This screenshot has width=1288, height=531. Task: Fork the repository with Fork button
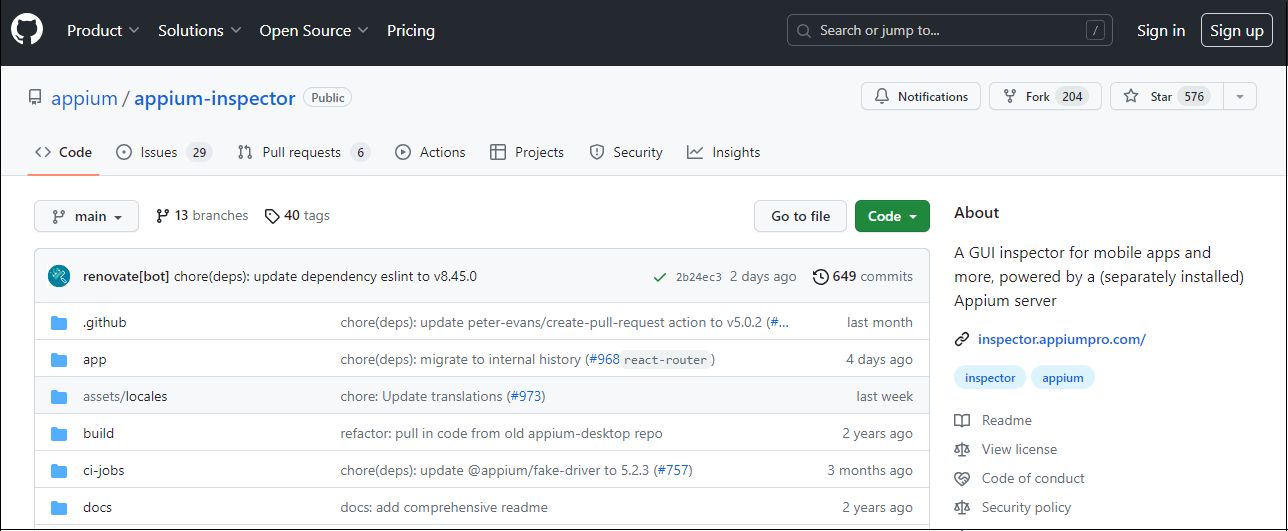click(1045, 96)
